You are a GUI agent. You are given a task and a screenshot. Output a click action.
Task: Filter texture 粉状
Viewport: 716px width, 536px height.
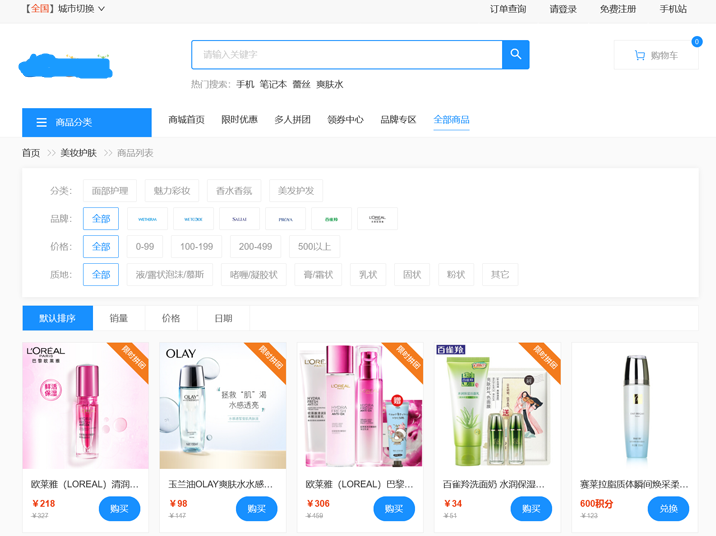tap(456, 274)
